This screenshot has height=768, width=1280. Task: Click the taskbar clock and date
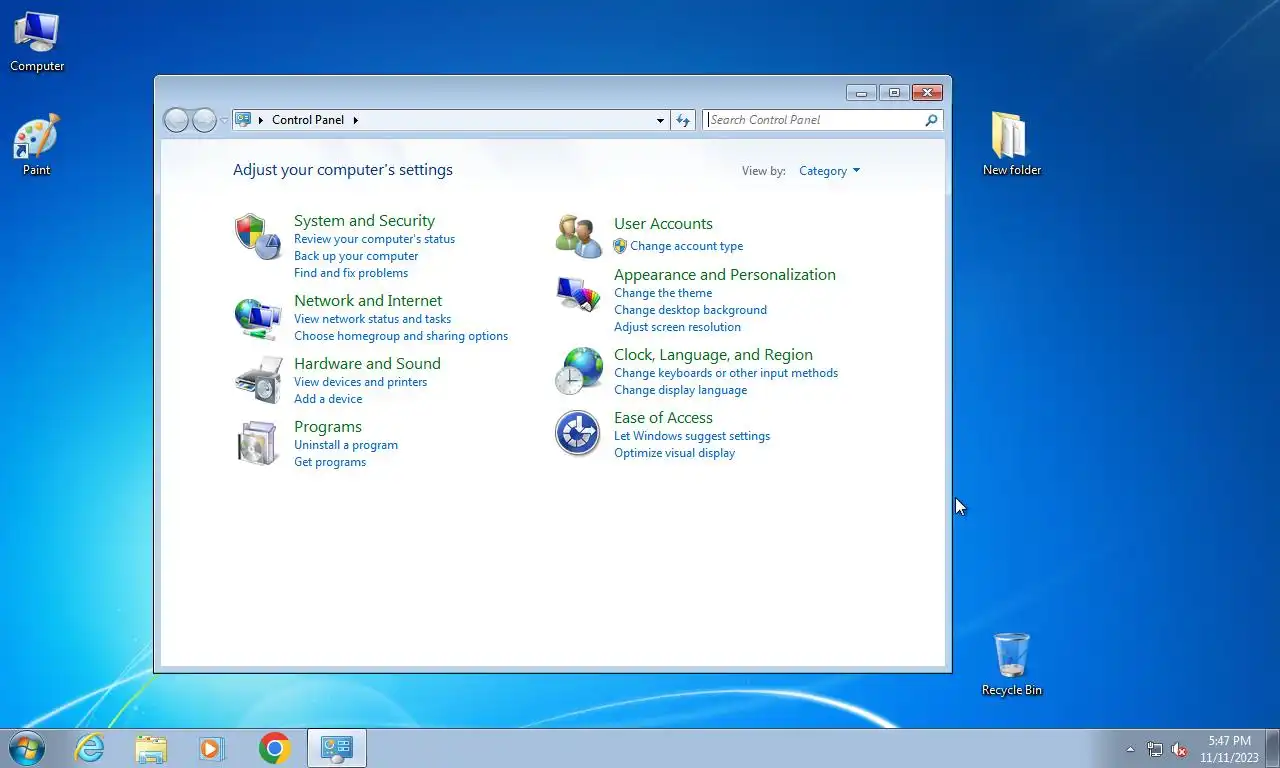[1229, 749]
